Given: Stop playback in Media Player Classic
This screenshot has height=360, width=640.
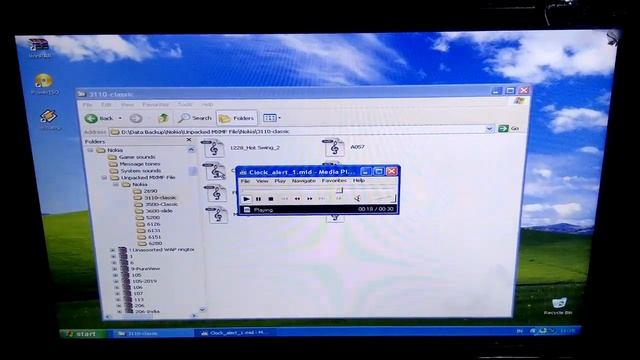Looking at the screenshot, I should click(271, 199).
